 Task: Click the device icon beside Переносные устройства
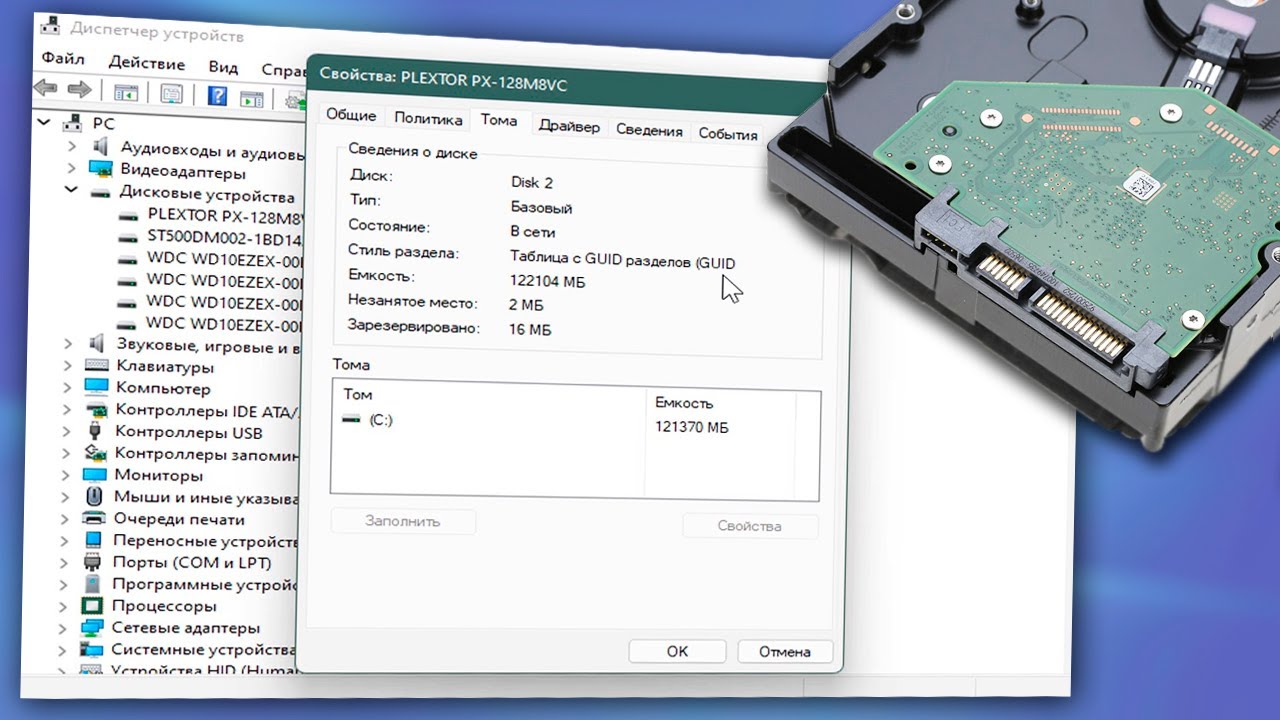pyautogui.click(x=93, y=541)
